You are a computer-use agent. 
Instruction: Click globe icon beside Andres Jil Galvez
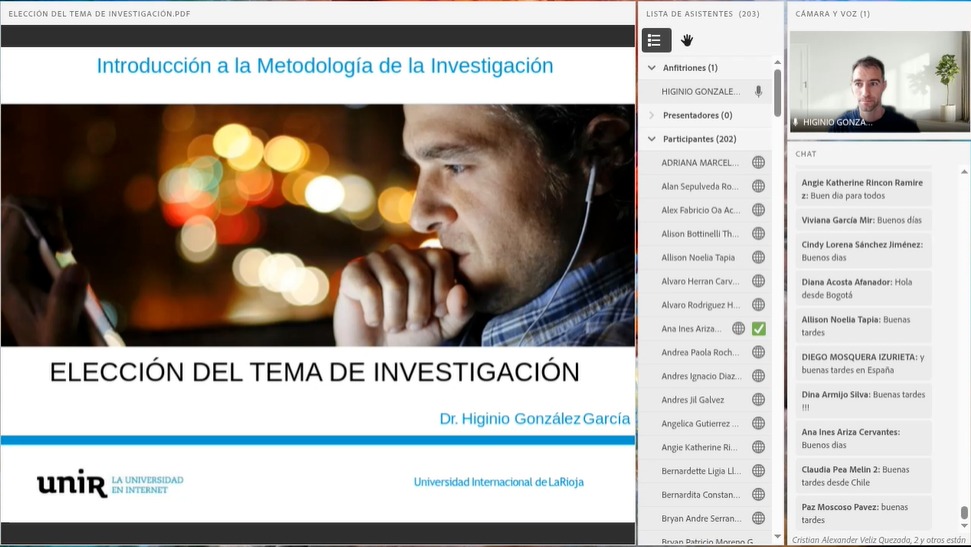[x=758, y=400]
